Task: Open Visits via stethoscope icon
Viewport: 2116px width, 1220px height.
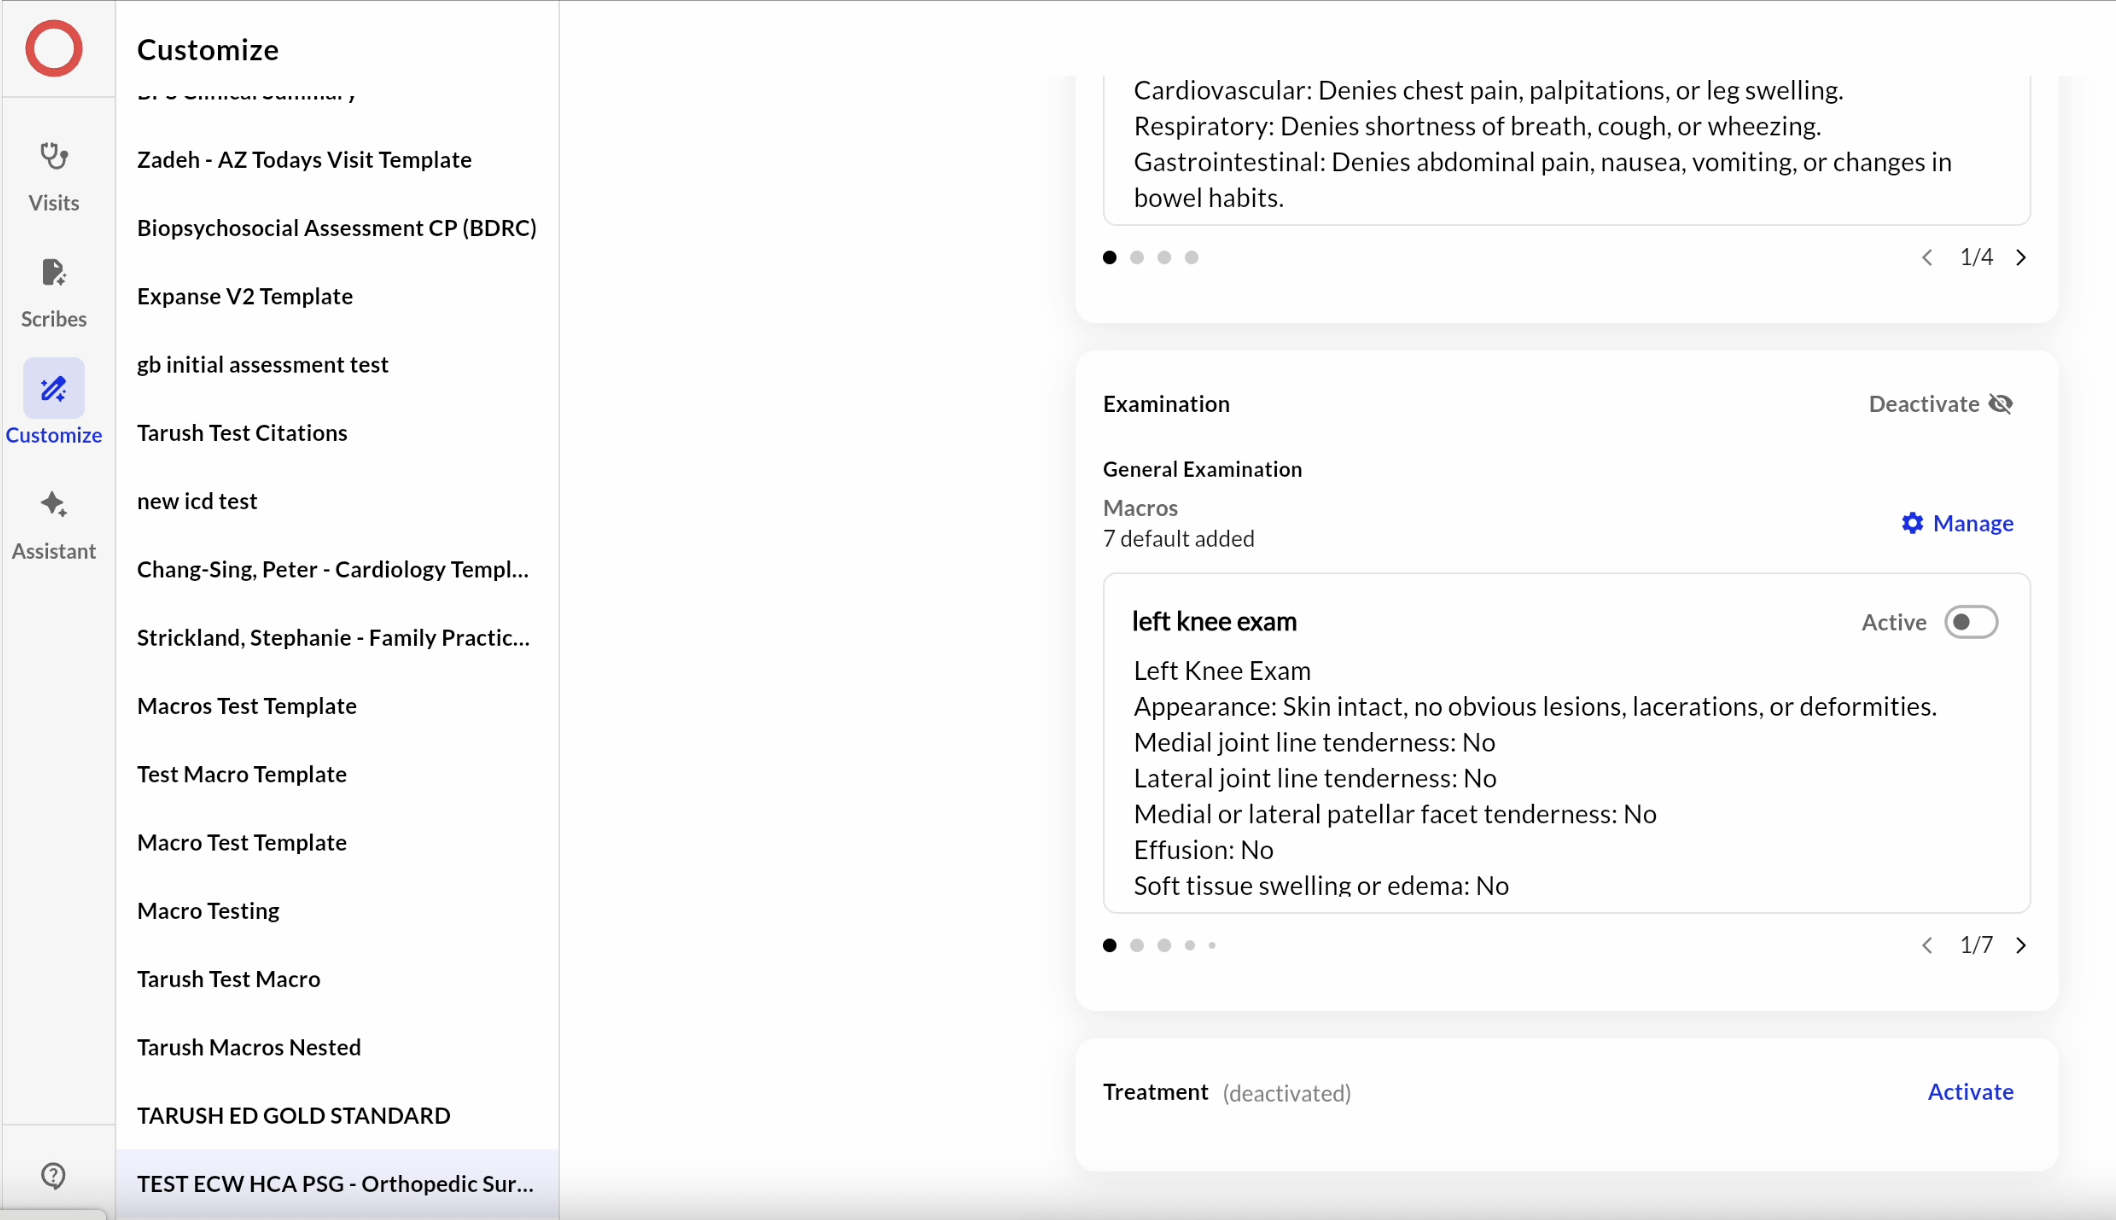Action: pyautogui.click(x=54, y=157)
